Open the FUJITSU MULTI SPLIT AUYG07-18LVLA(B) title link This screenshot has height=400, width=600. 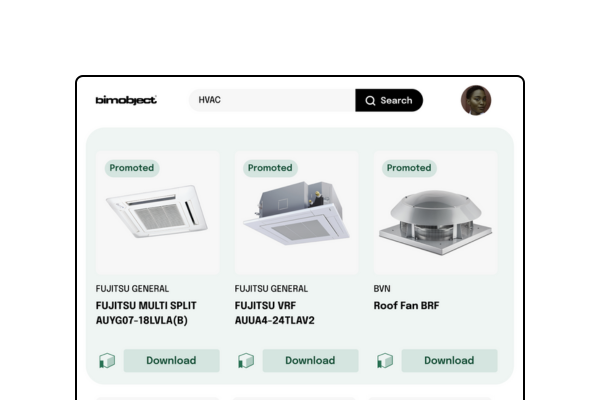pos(146,313)
